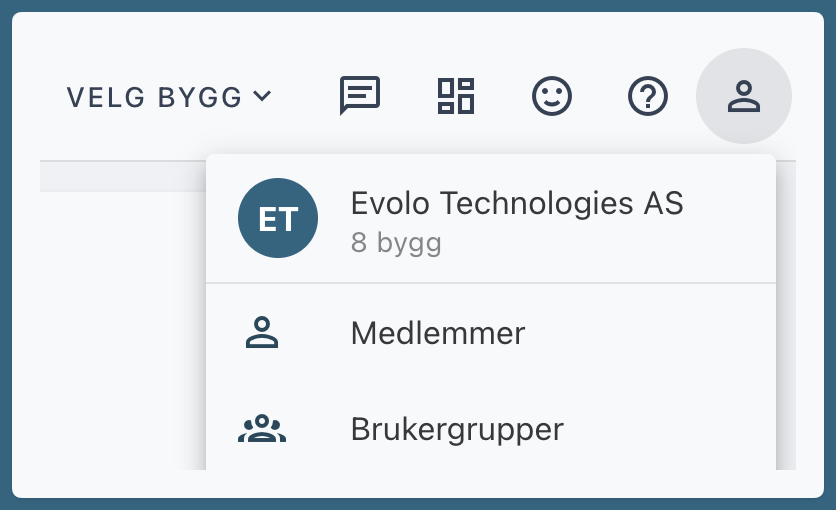
Task: Click the ET avatar circle
Action: [x=278, y=218]
